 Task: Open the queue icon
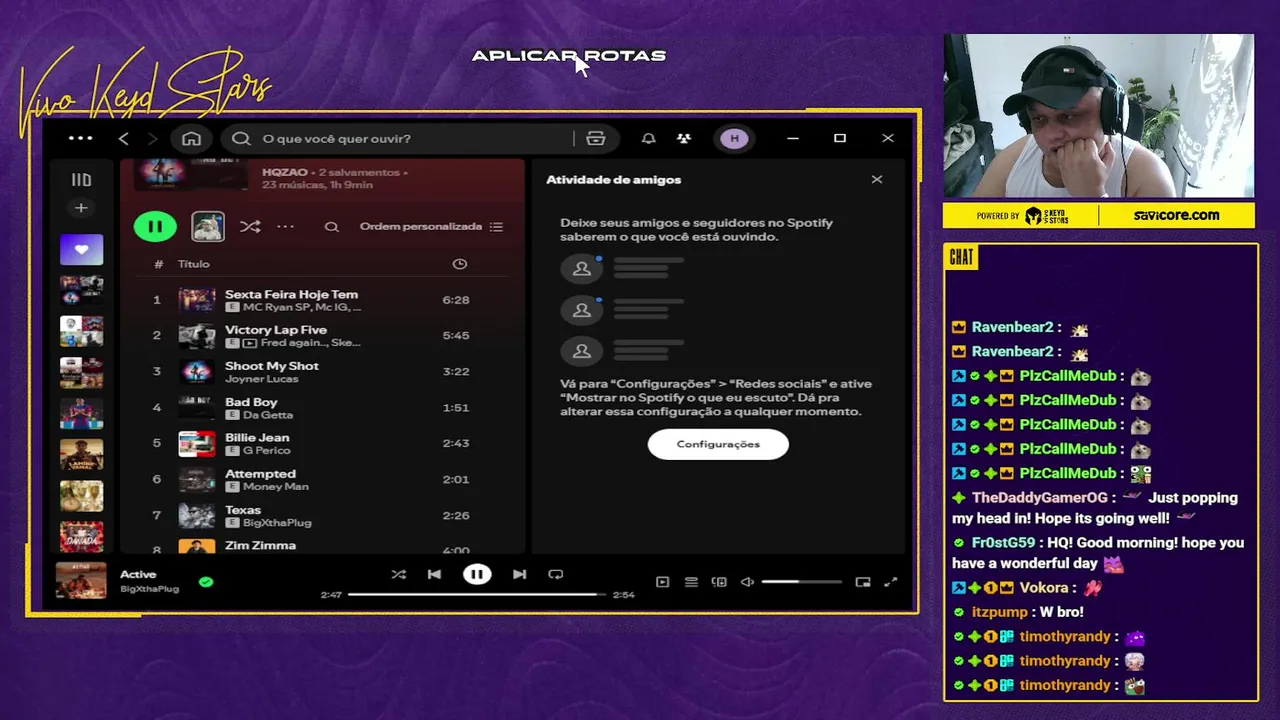(x=691, y=582)
